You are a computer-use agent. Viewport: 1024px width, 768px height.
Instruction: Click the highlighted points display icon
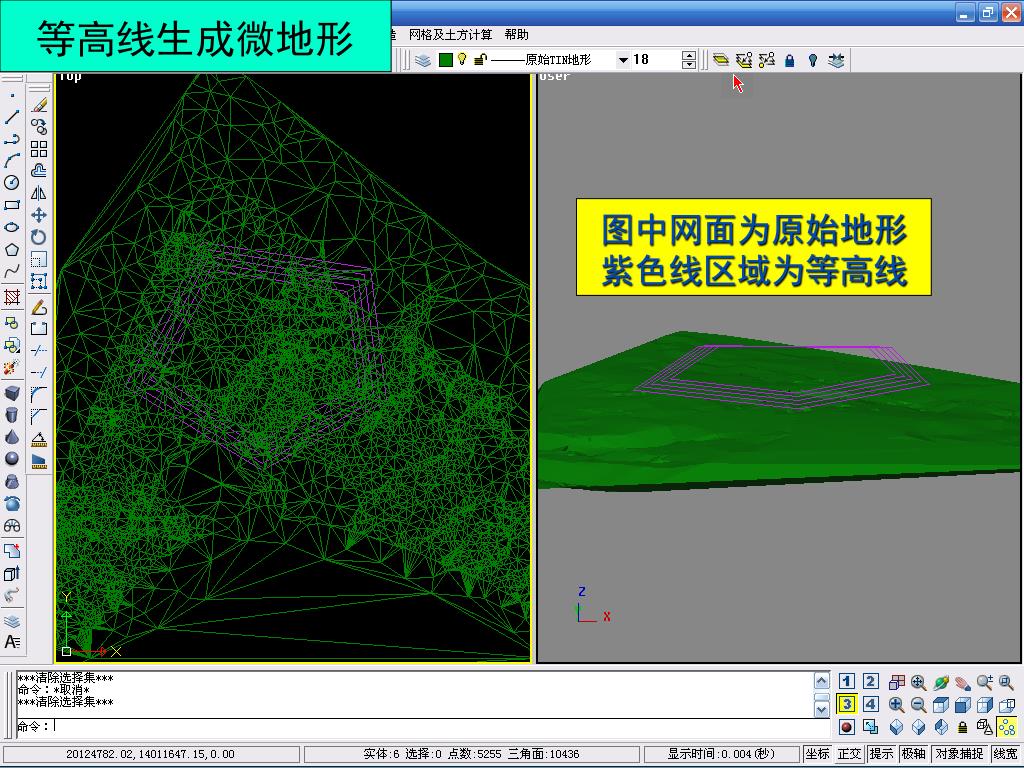tap(1007, 727)
